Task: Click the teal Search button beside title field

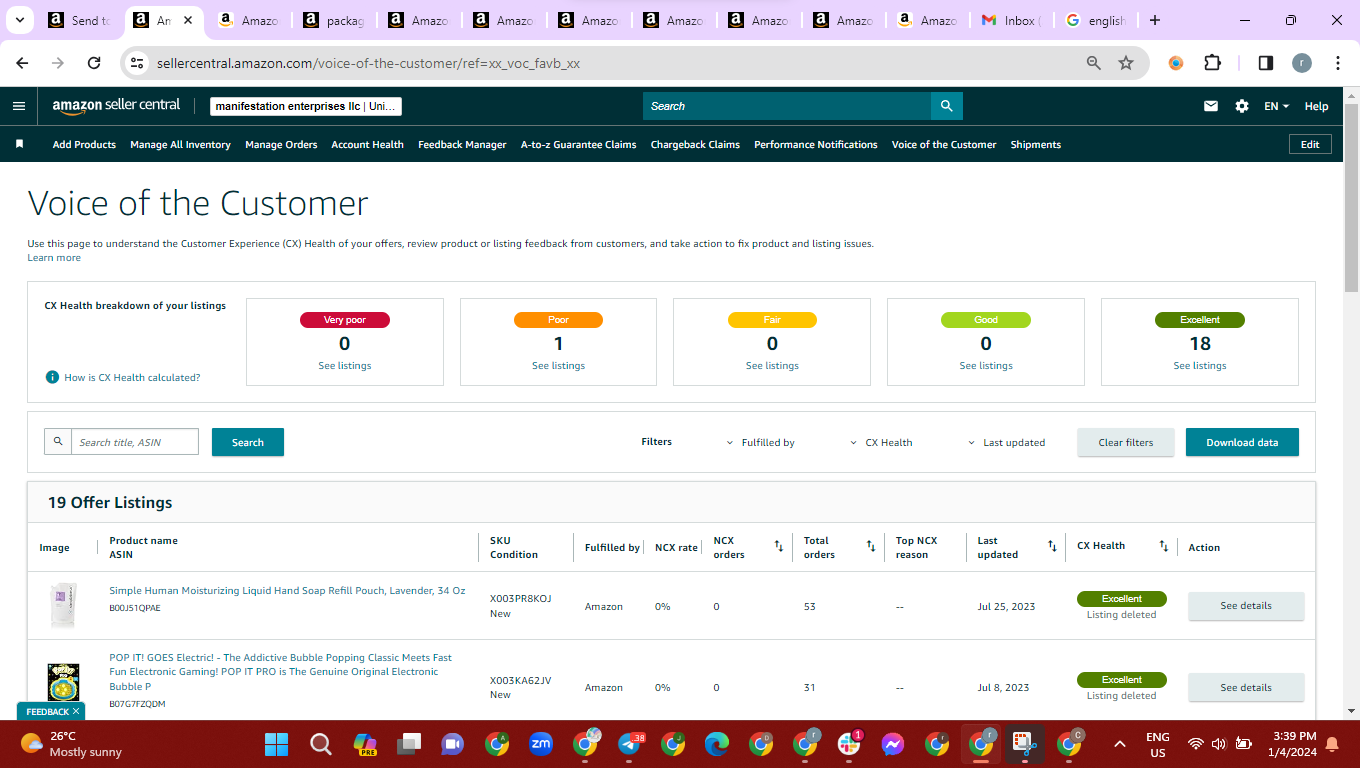Action: tap(248, 442)
